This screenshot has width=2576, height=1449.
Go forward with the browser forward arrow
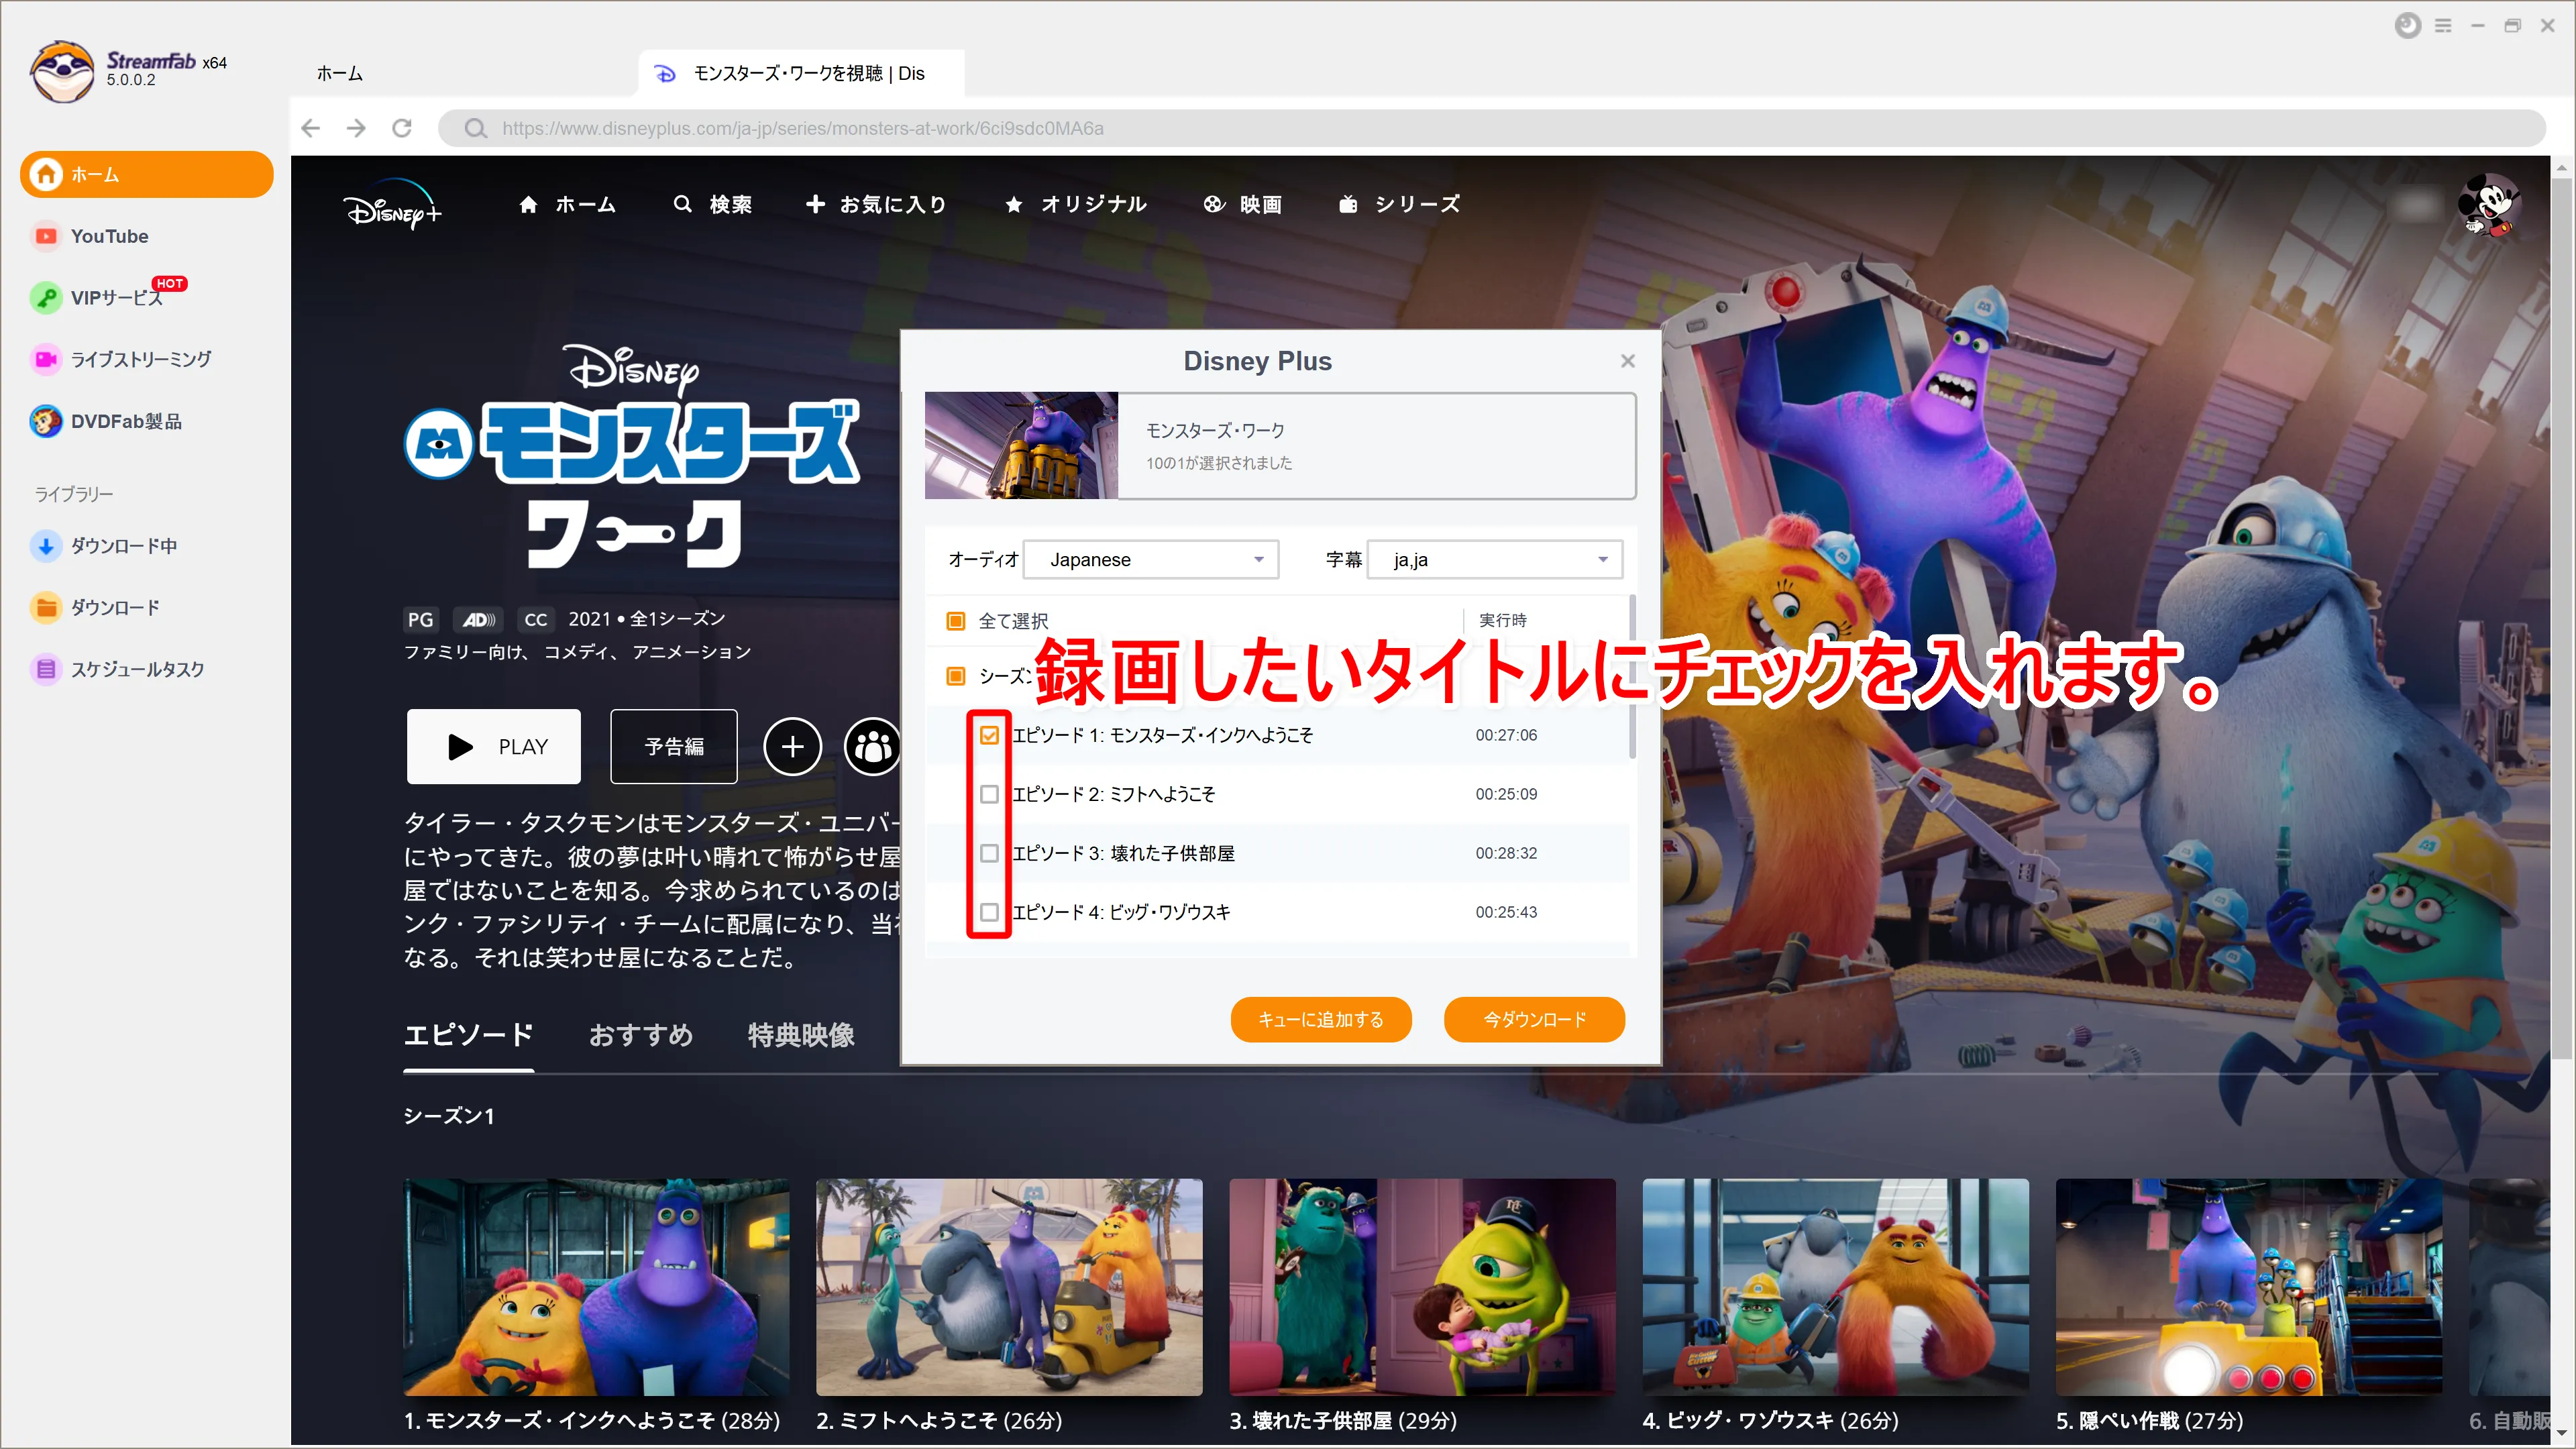[356, 128]
